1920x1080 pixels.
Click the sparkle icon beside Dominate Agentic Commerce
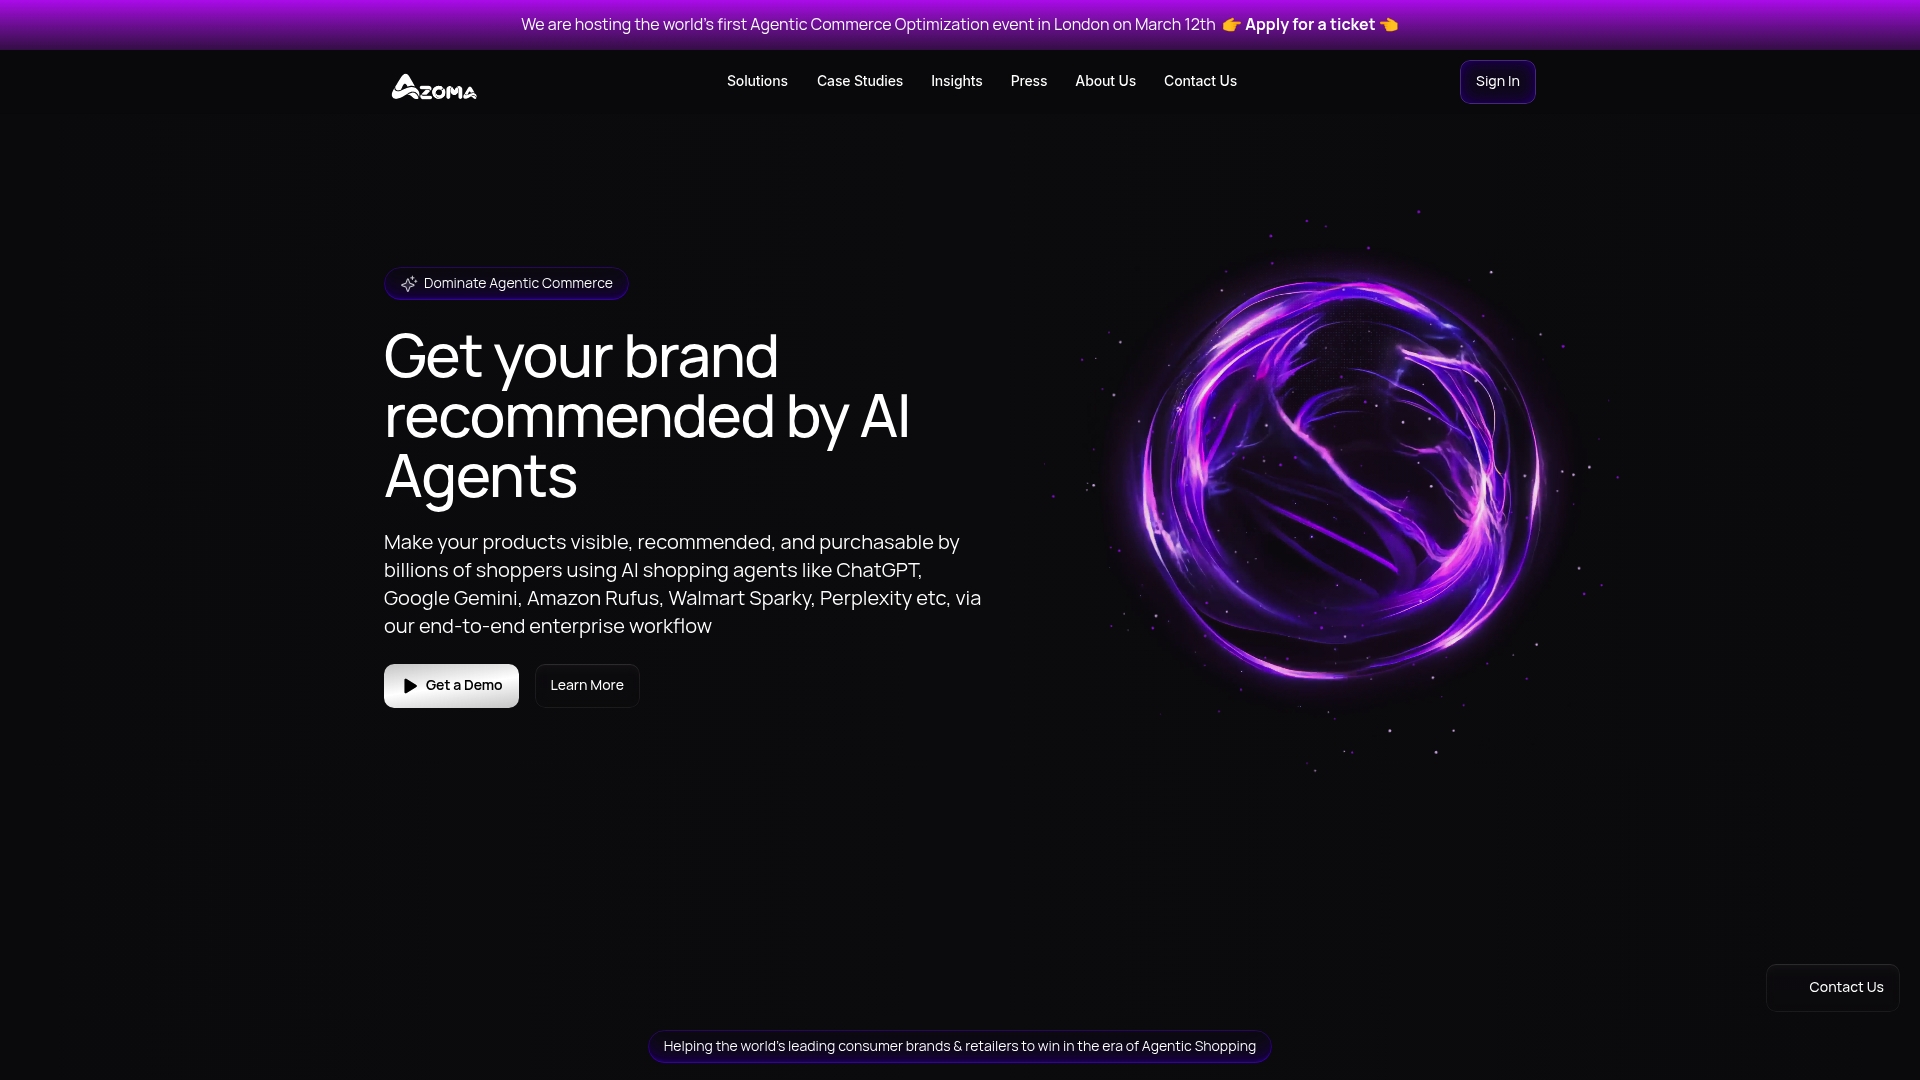(x=409, y=284)
